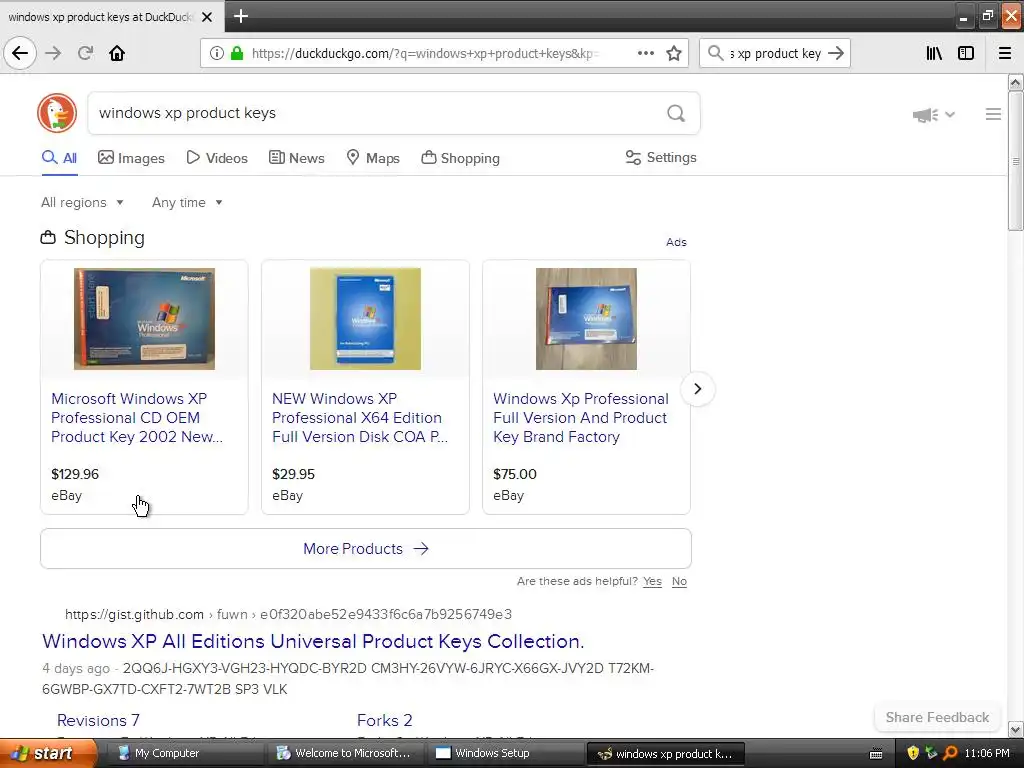This screenshot has width=1024, height=768.
Task: Click the $29.95 product thumbnail image
Action: [365, 319]
